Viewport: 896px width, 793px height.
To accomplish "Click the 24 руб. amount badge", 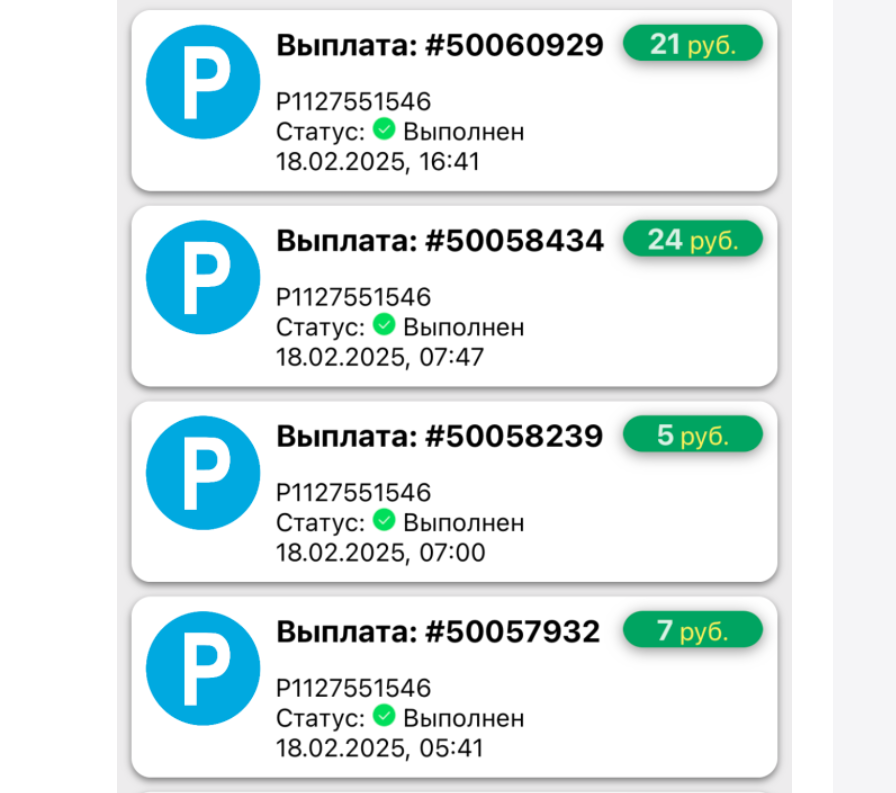I will point(692,239).
